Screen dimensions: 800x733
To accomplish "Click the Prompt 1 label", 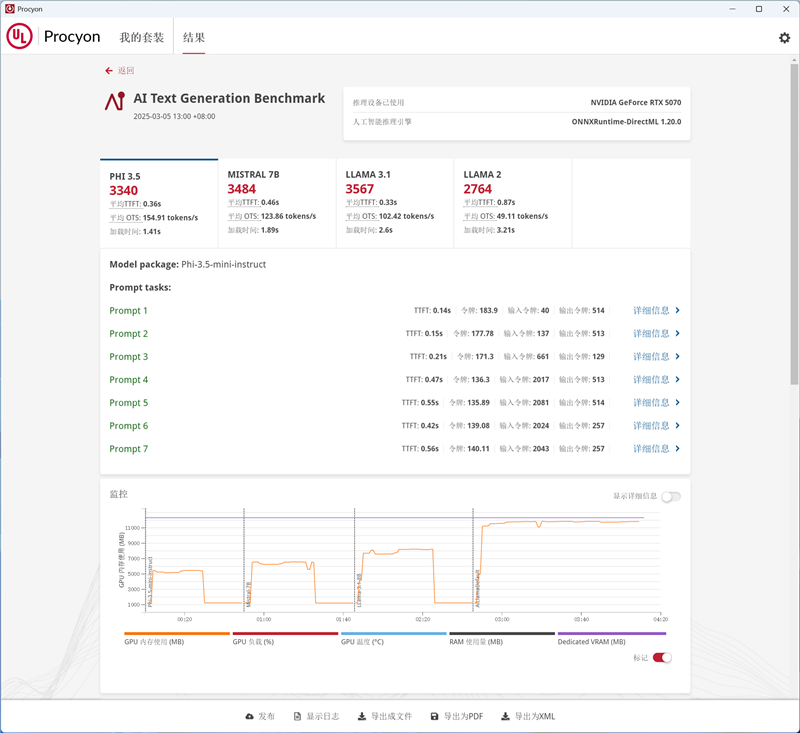I will [x=128, y=311].
